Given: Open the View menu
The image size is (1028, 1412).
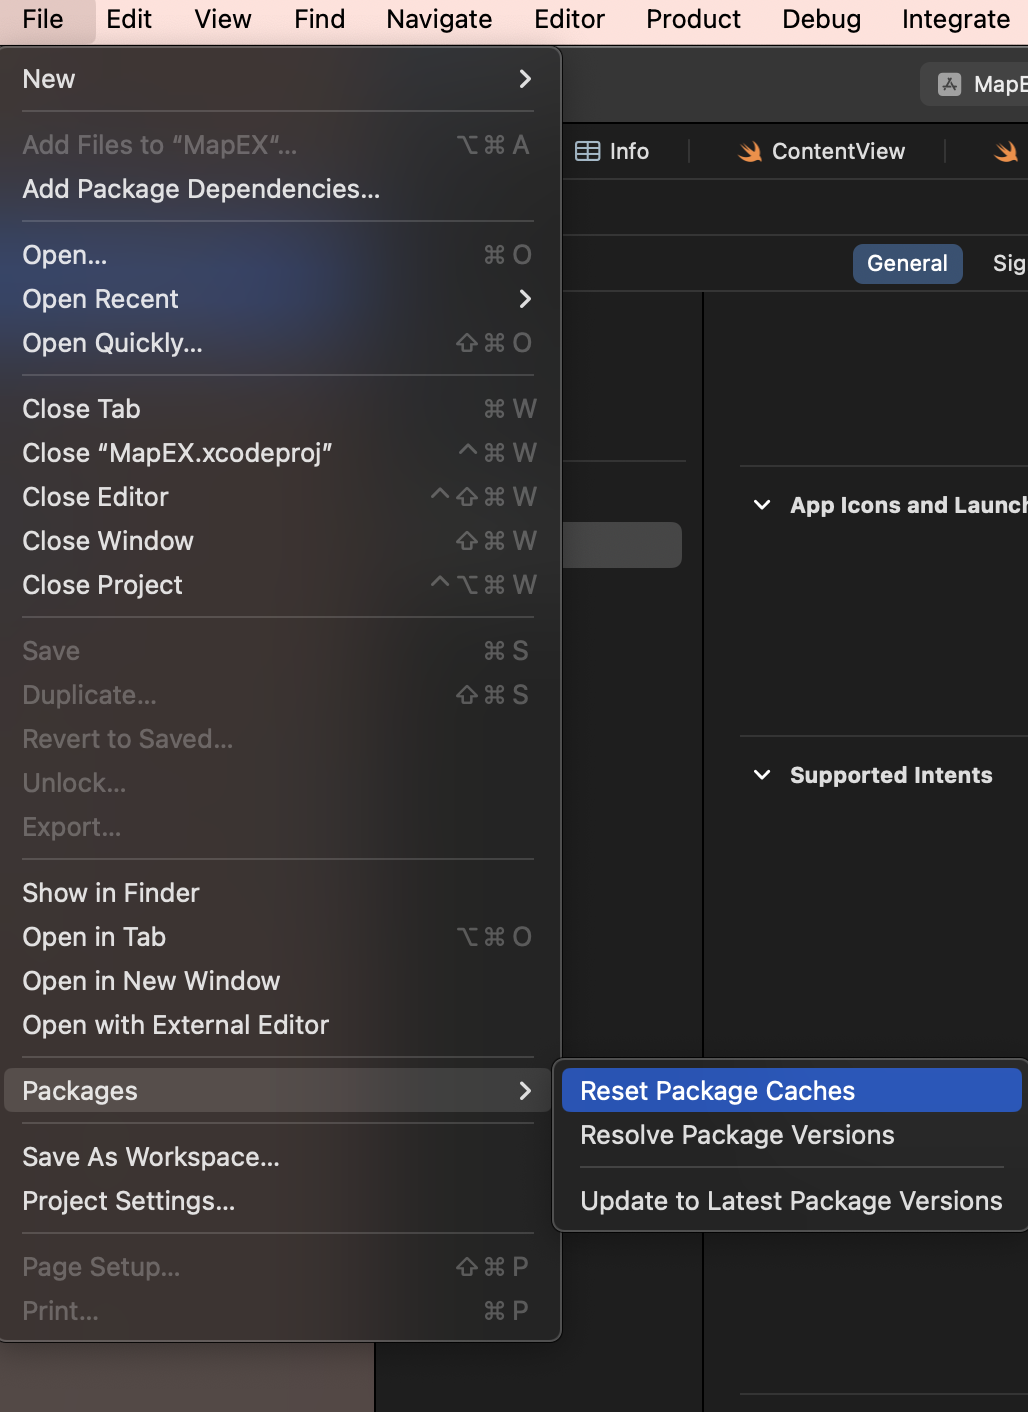Looking at the screenshot, I should coord(223,19).
